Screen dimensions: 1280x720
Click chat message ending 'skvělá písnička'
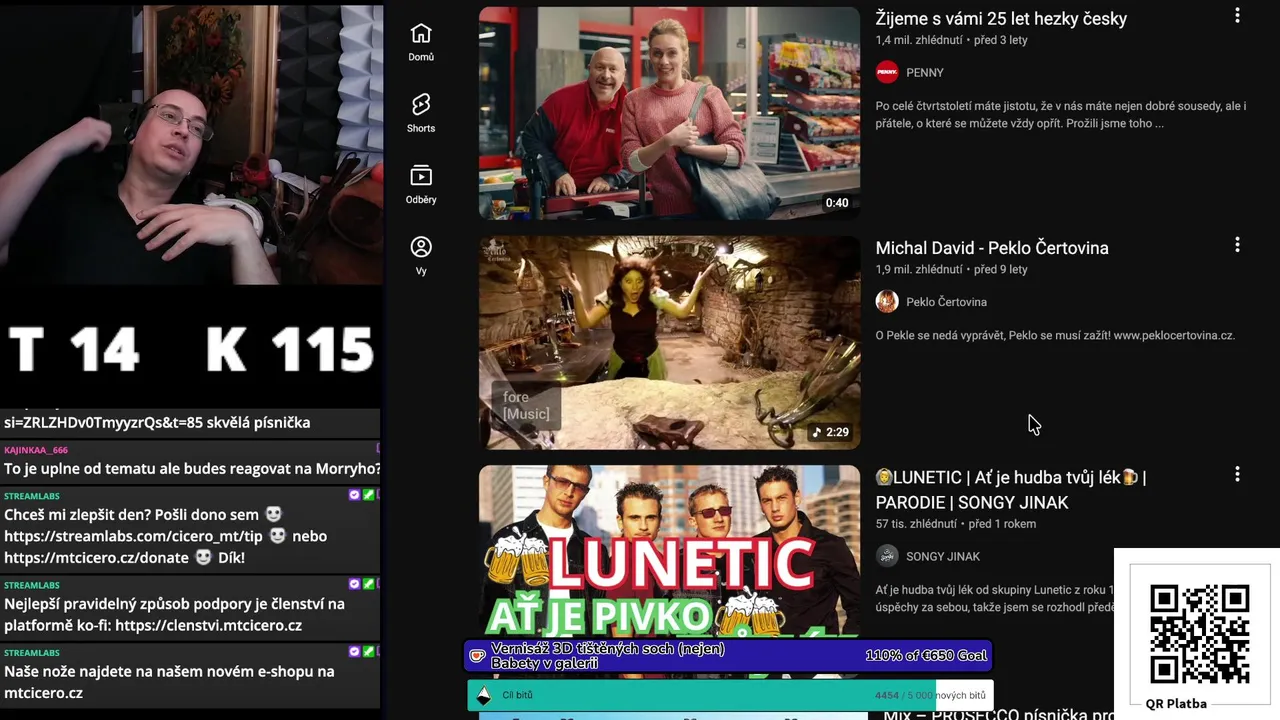click(157, 422)
